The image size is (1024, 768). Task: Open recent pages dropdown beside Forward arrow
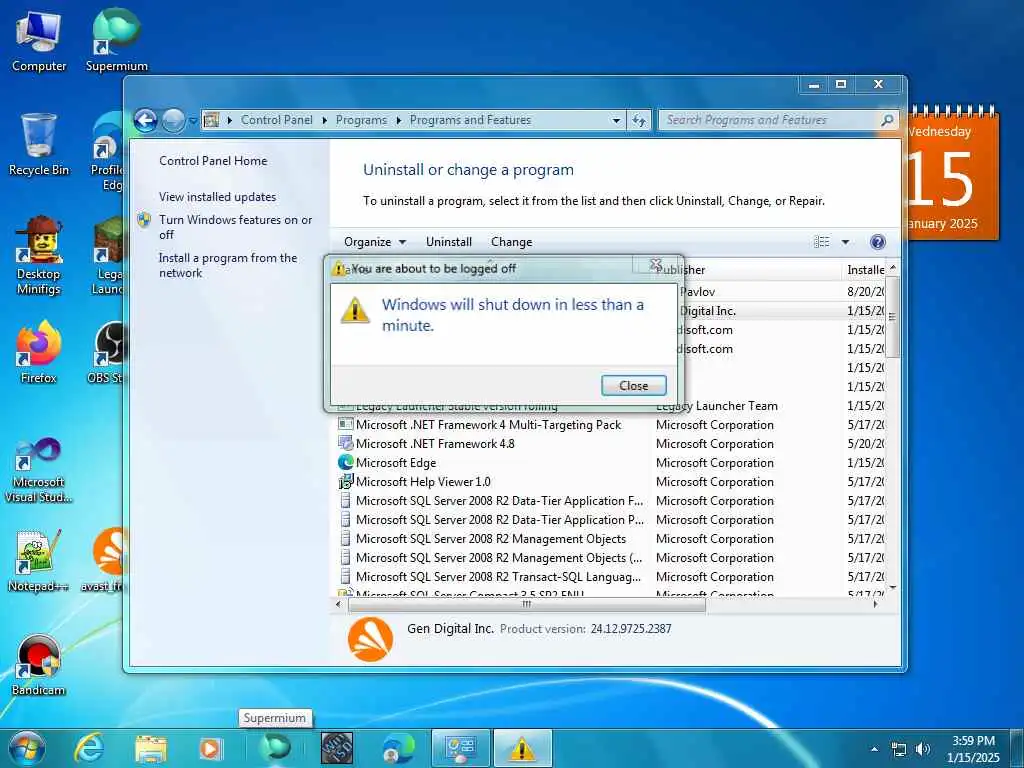193,121
